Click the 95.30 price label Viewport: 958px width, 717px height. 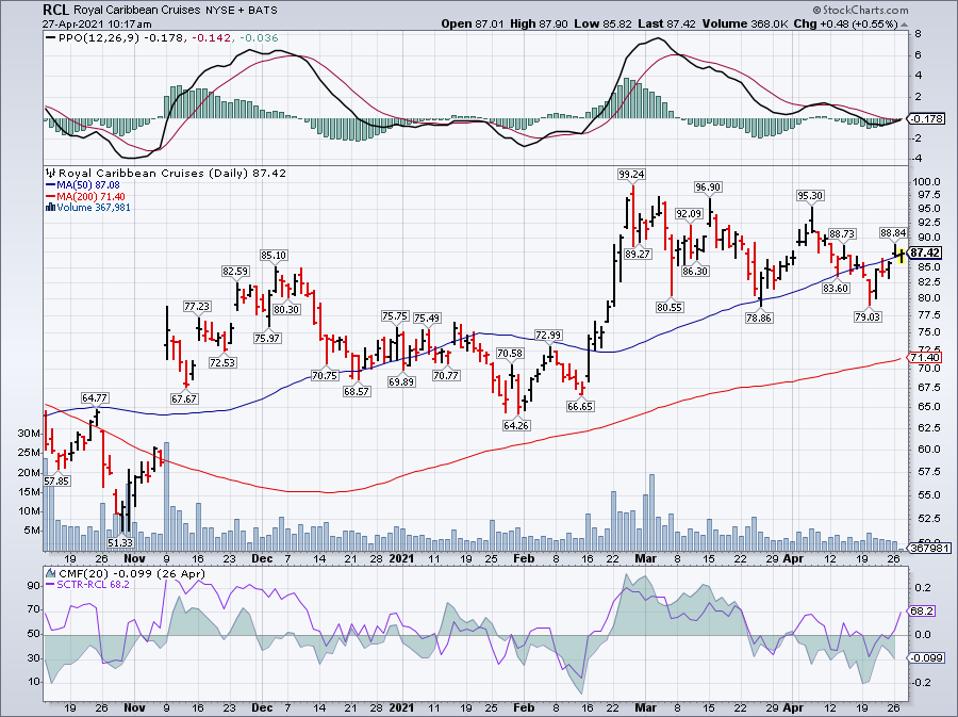click(810, 195)
